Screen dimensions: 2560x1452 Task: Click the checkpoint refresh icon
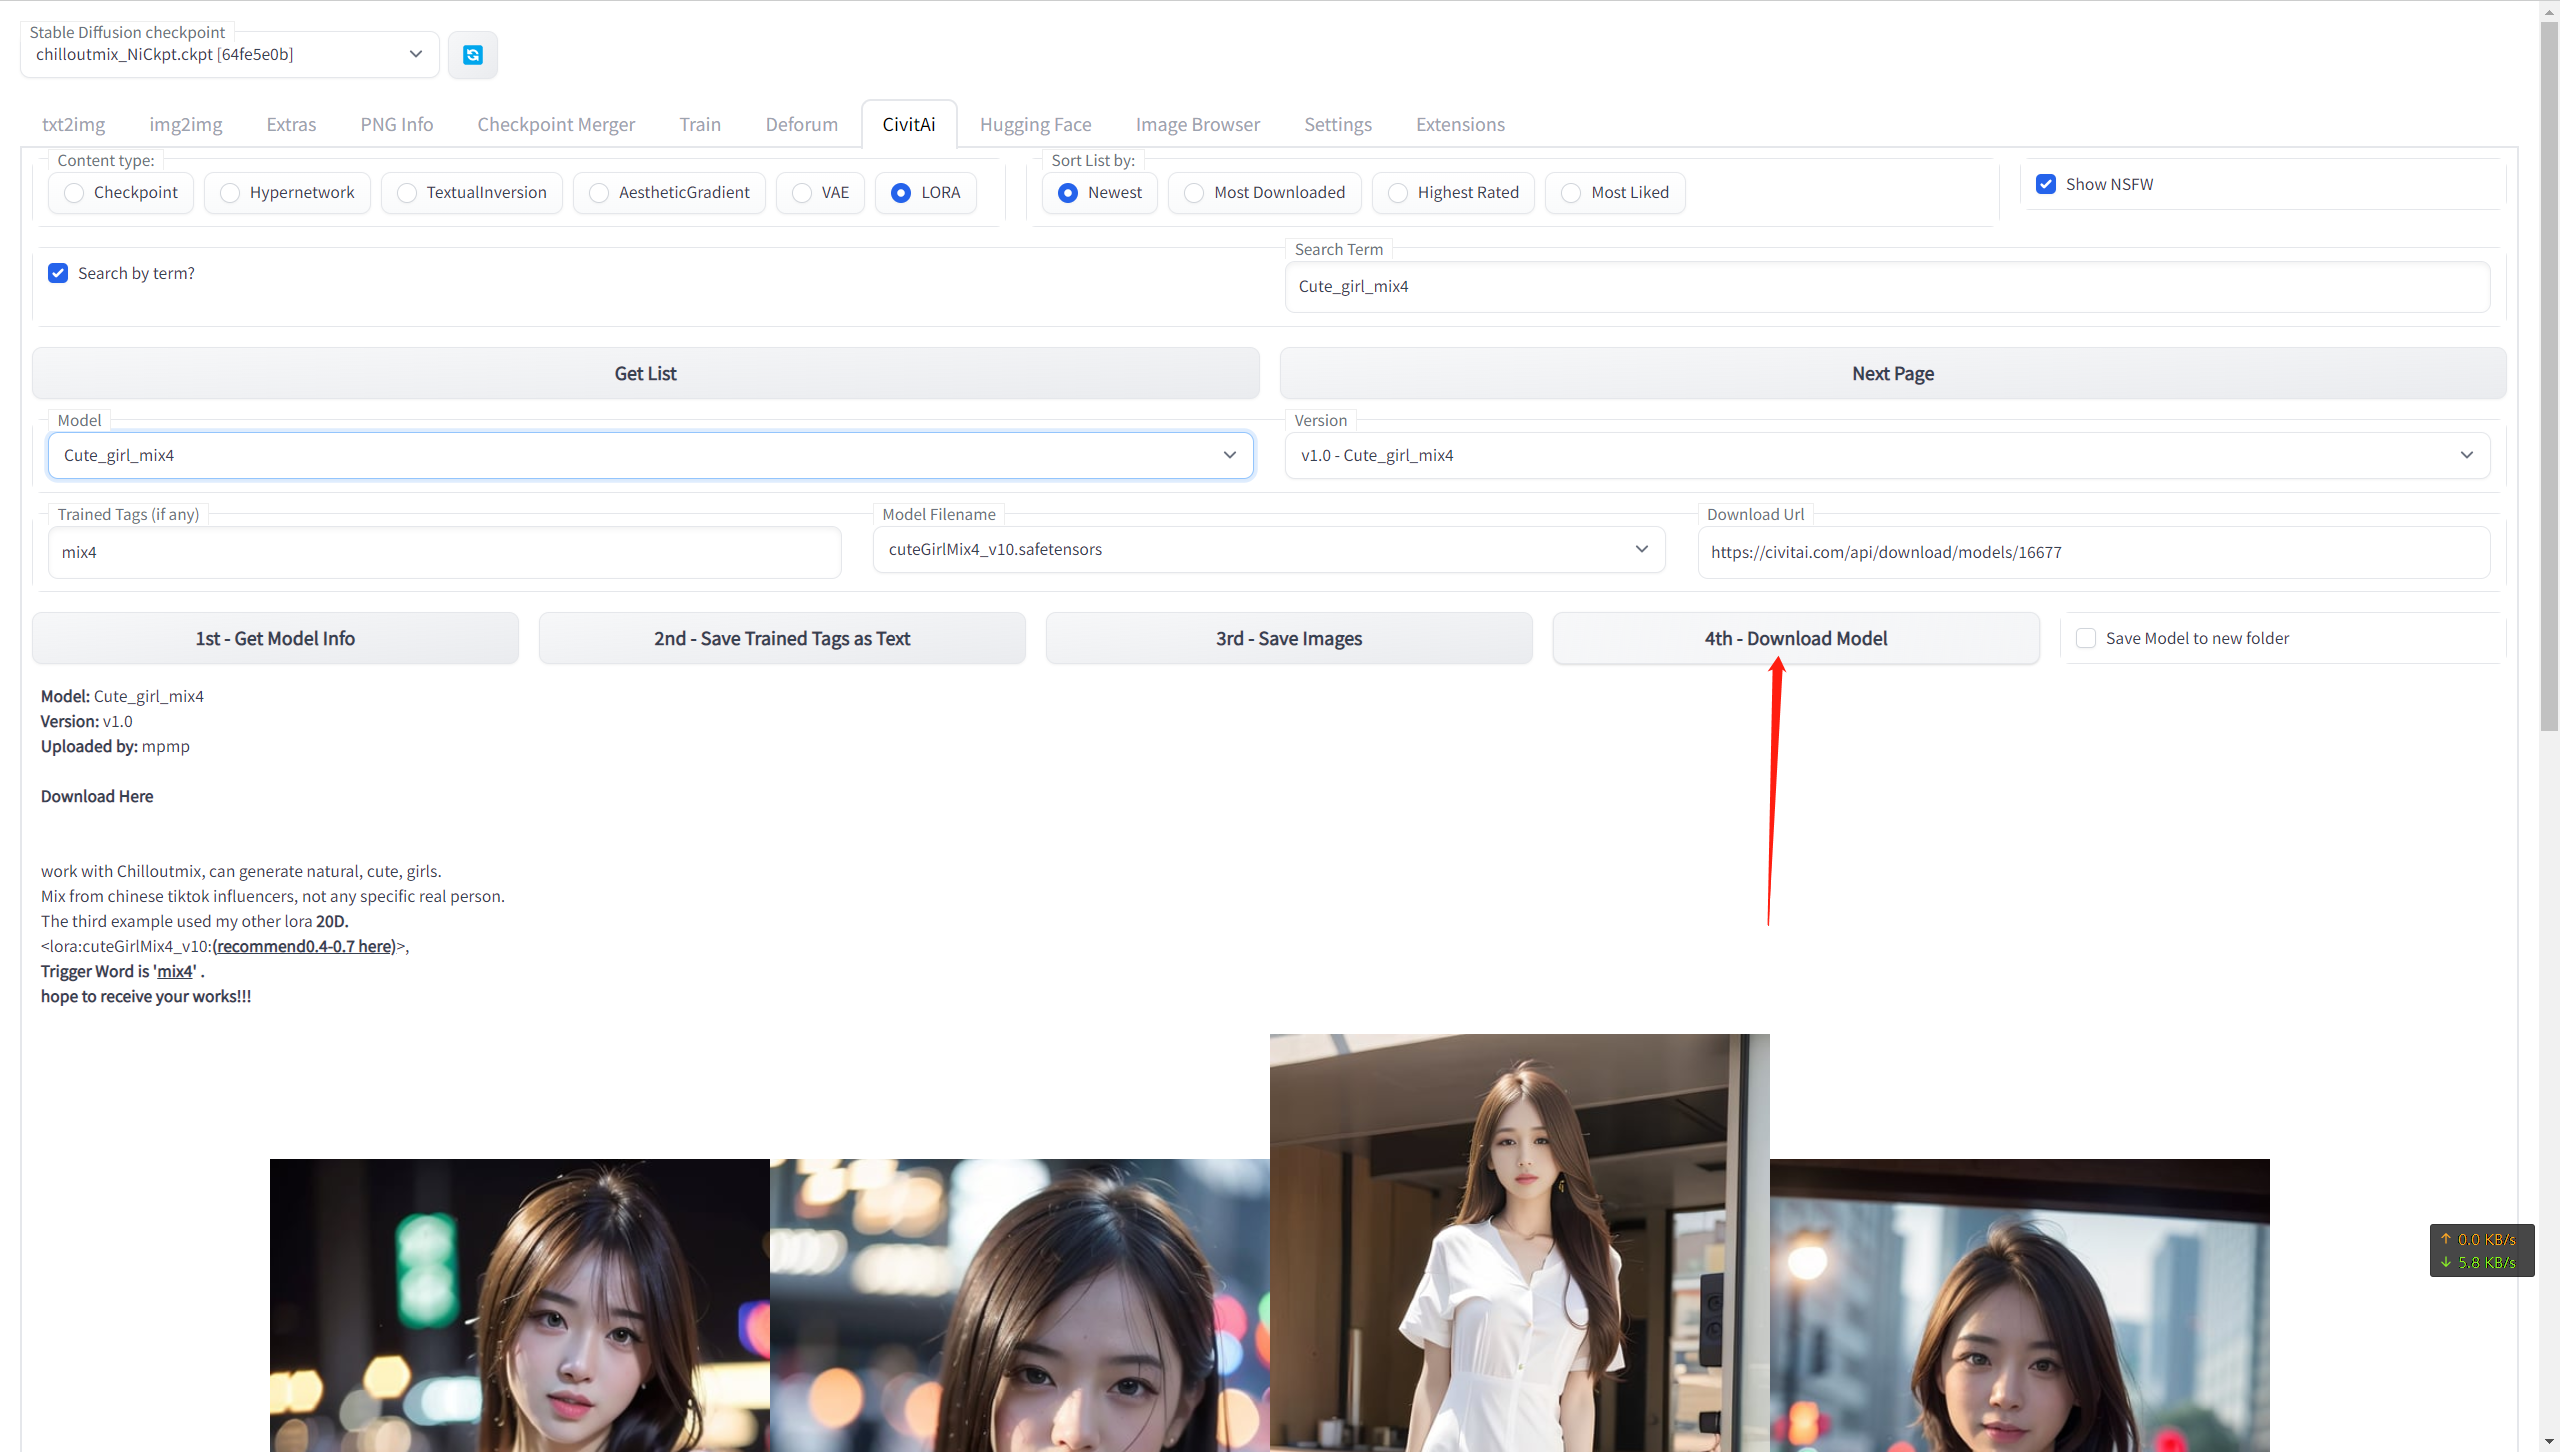point(473,55)
